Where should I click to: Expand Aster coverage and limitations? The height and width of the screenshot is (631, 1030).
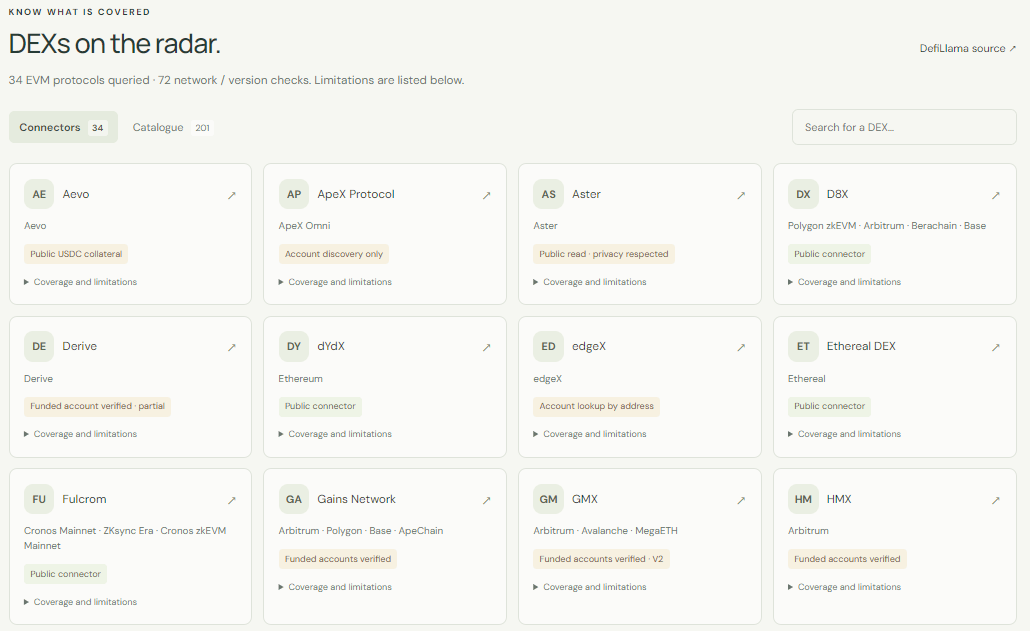pos(590,282)
